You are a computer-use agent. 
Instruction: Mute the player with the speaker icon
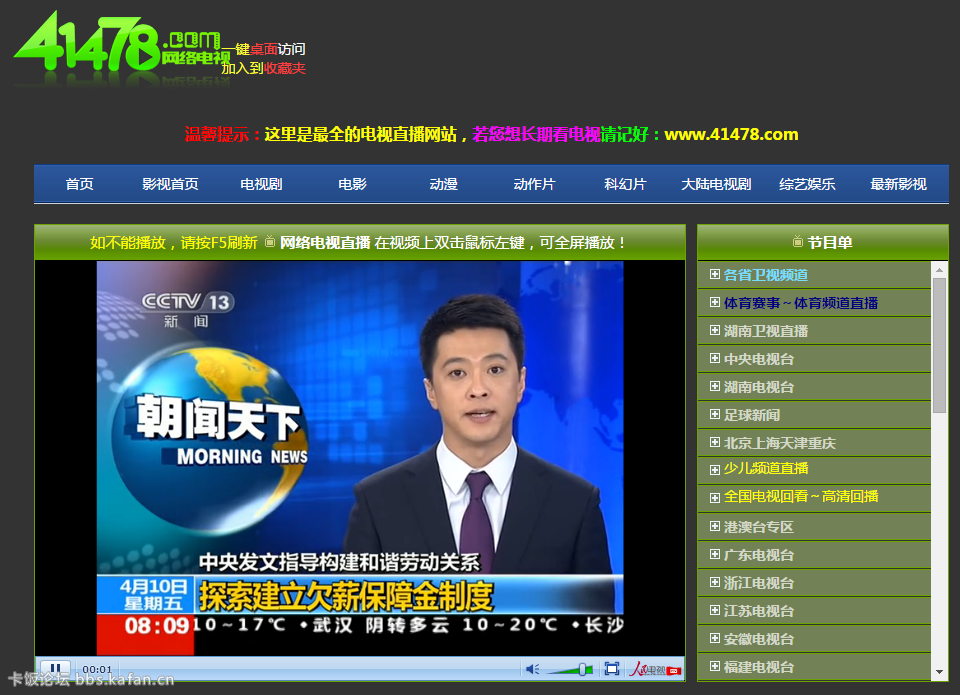tap(532, 669)
